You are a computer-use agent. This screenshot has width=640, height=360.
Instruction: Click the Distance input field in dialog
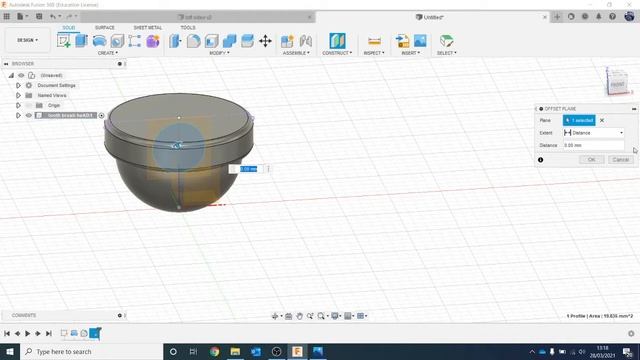[x=593, y=145]
